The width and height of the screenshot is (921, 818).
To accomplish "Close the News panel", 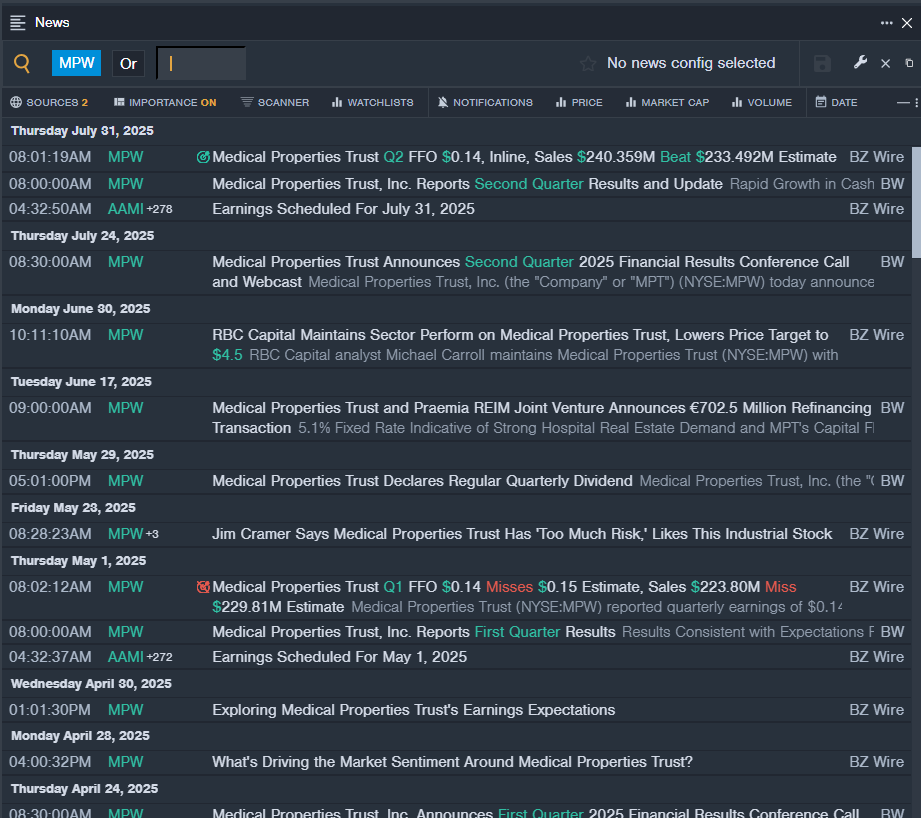I will 907,23.
